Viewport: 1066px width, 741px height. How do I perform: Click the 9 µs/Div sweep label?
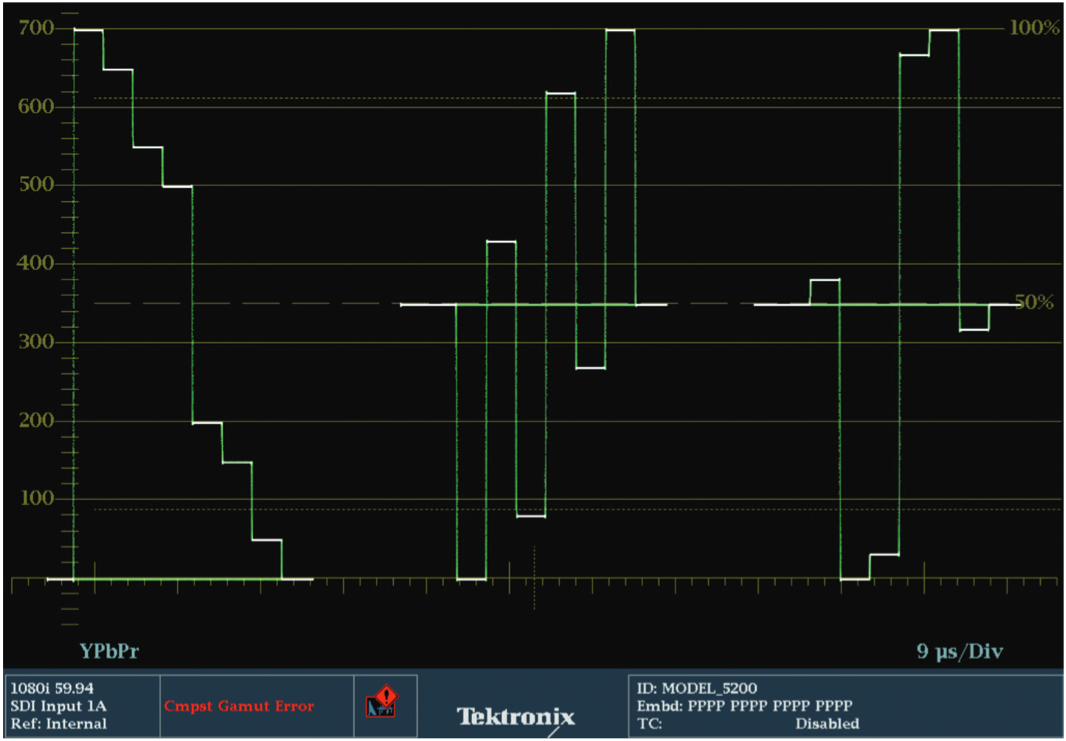pos(960,651)
